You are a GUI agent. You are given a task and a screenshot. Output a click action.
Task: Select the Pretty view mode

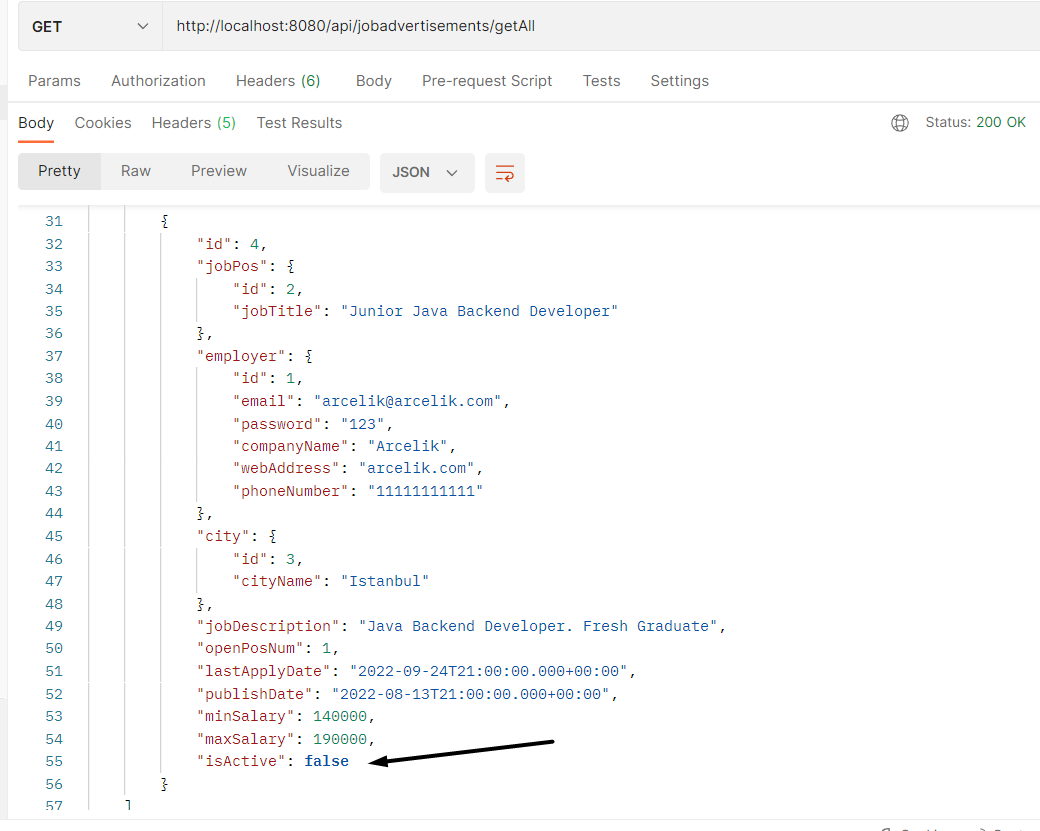pos(59,171)
